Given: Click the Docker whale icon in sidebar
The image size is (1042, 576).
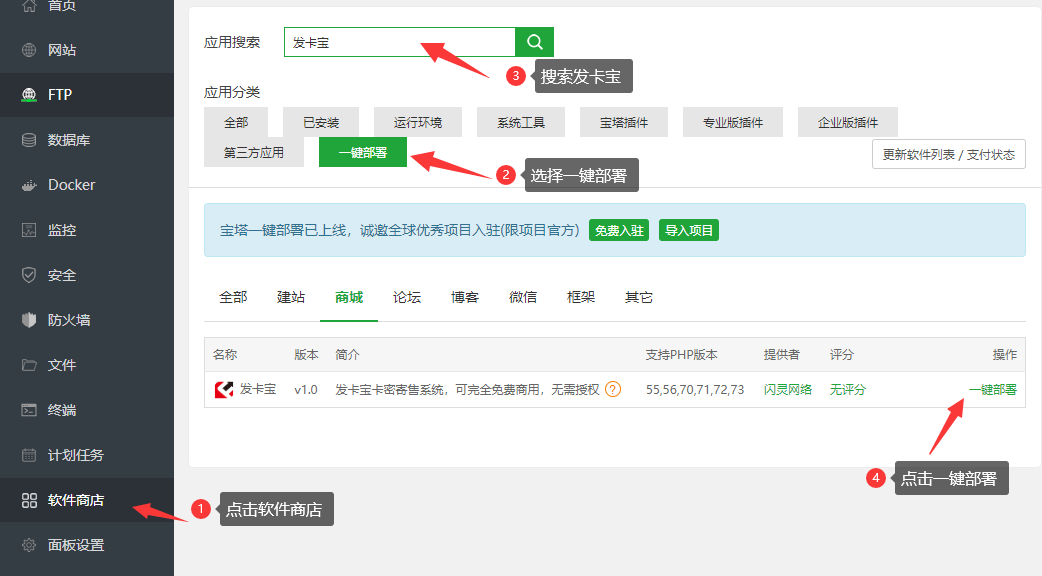Looking at the screenshot, I should (29, 185).
